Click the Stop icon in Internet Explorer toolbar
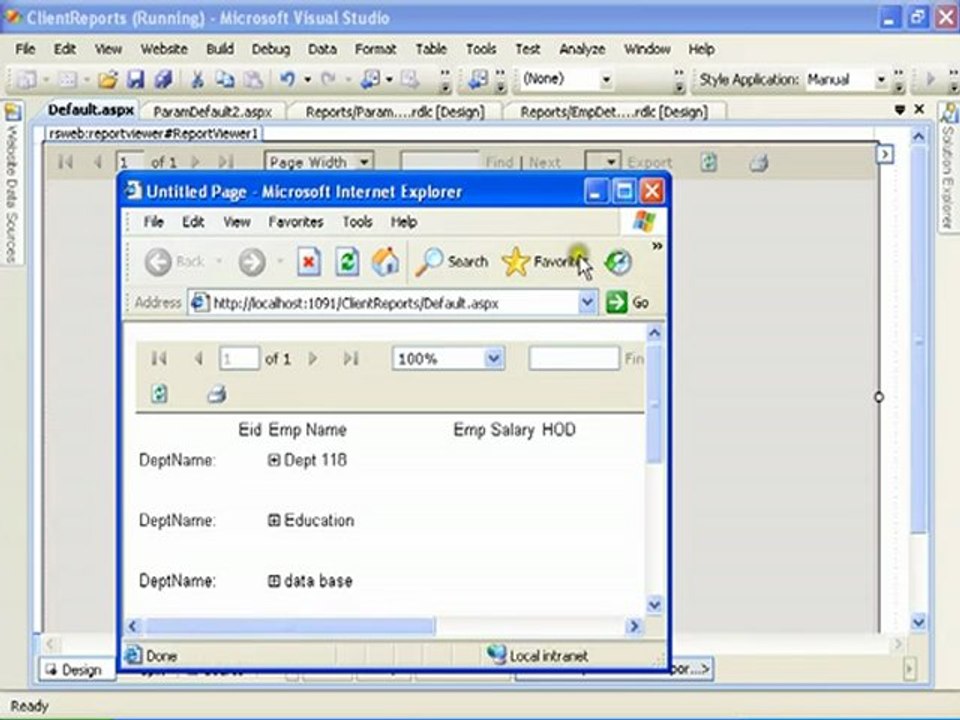 coord(309,262)
